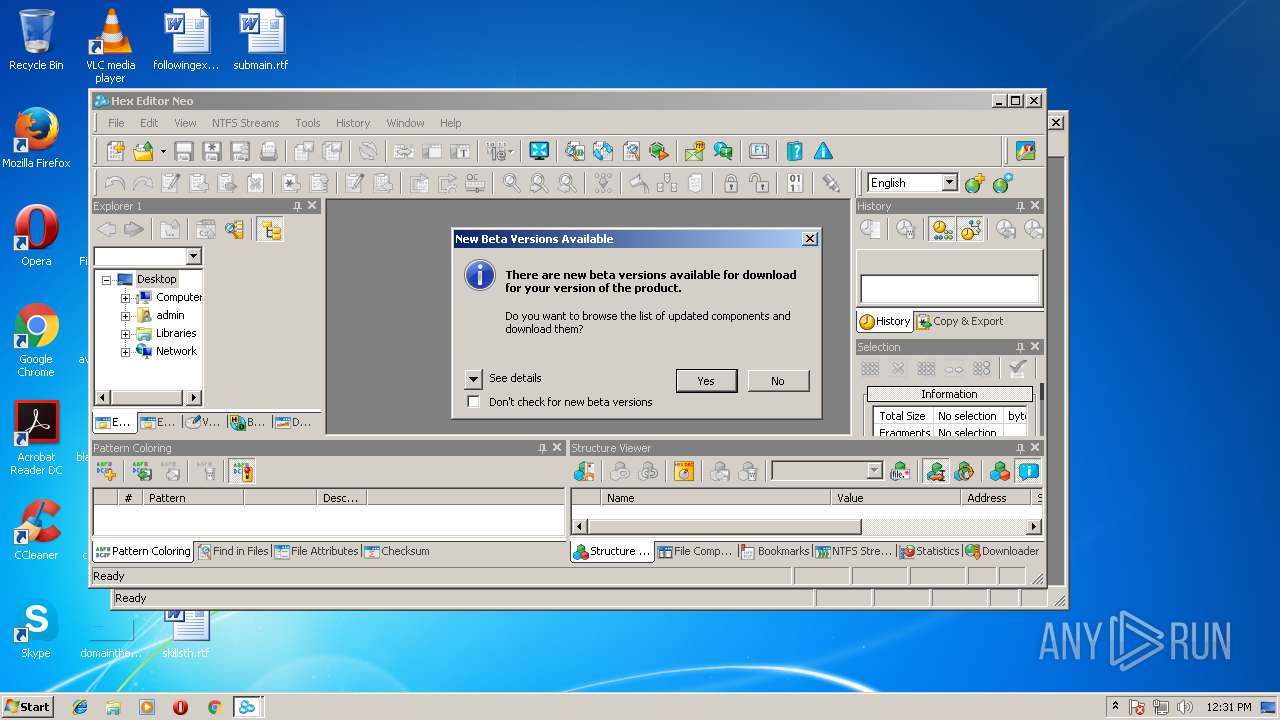Open the NTFS Streams menu
The height and width of the screenshot is (720, 1280).
click(245, 123)
